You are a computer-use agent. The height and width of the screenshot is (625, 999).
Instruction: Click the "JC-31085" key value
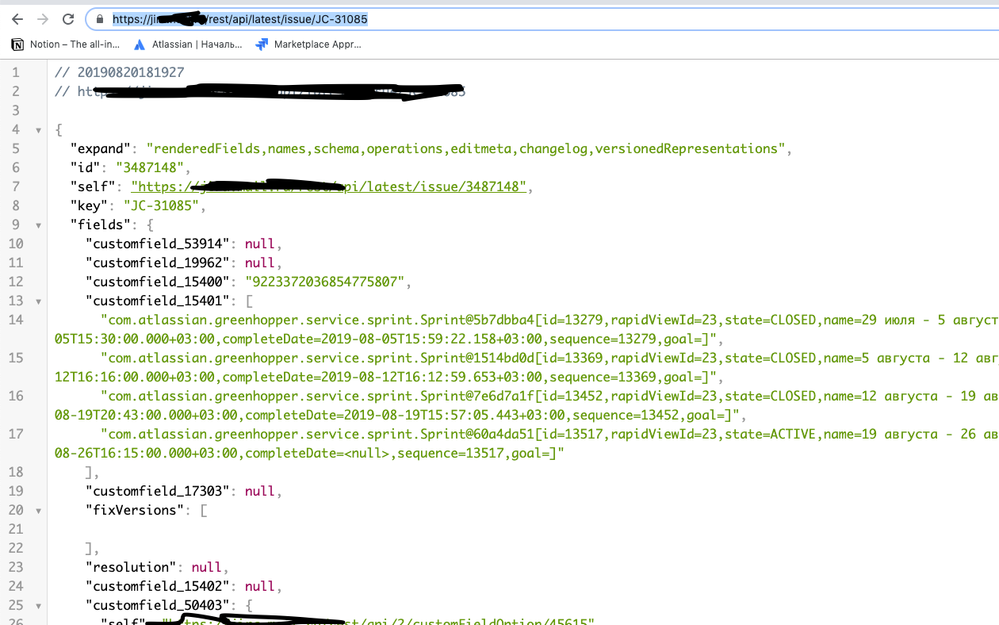coord(161,206)
